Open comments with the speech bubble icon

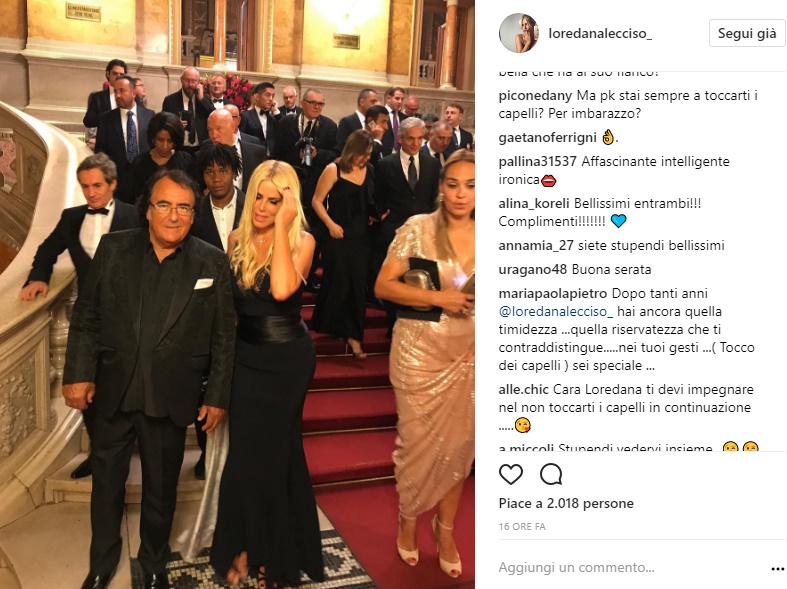[551, 474]
